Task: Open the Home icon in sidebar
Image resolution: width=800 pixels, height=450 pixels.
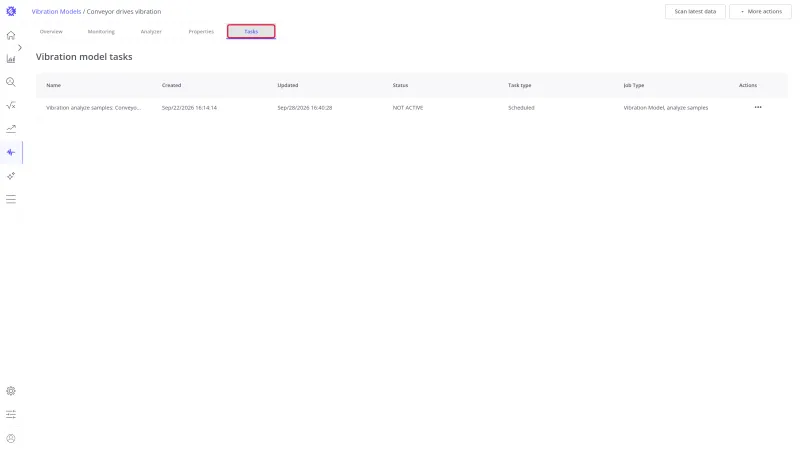Action: pos(11,35)
